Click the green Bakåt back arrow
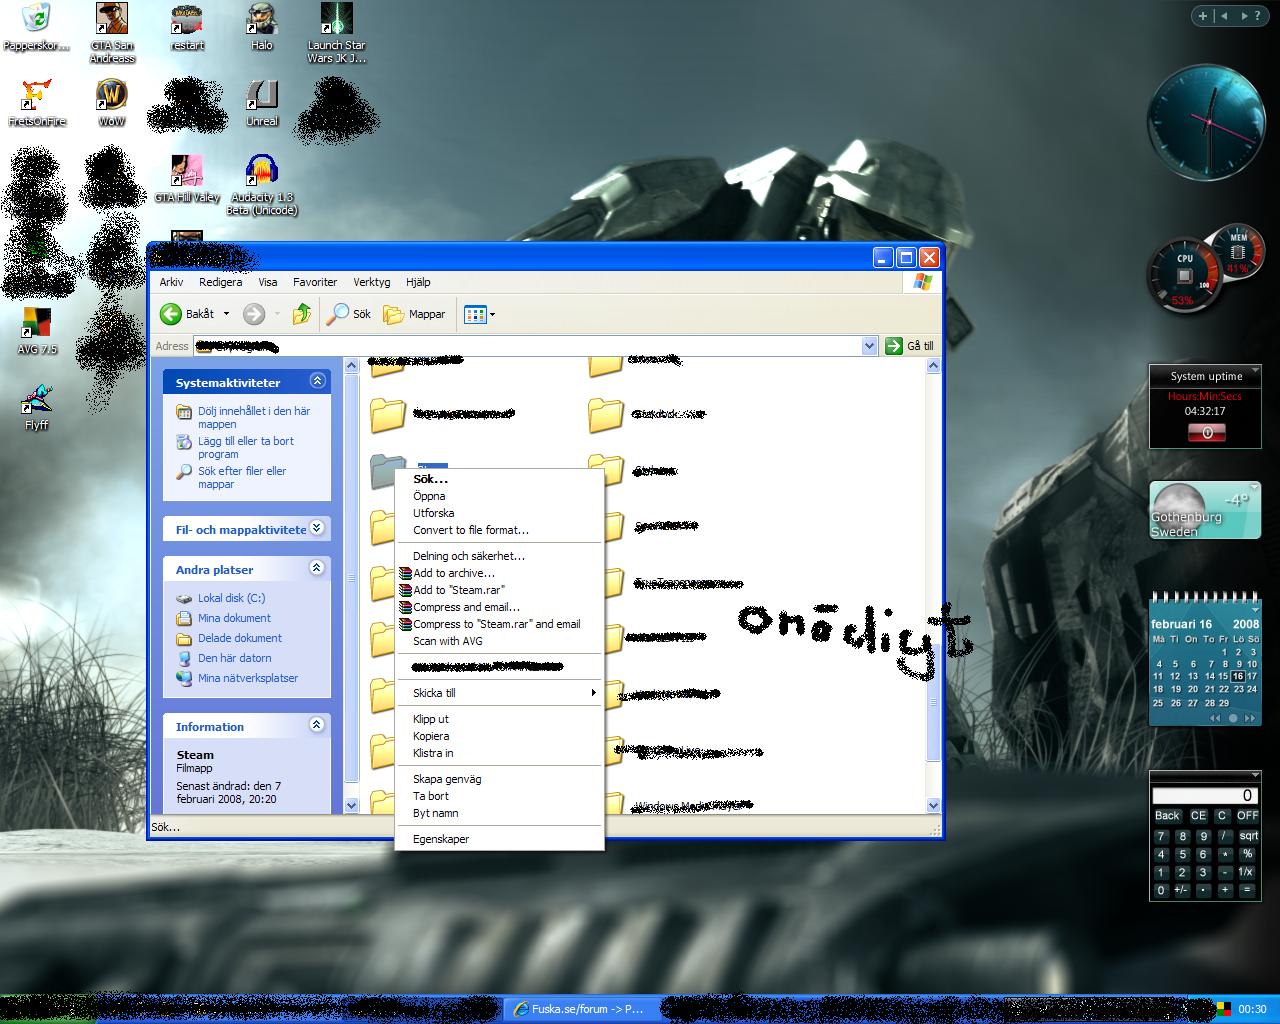1280x1024 pixels. tap(171, 314)
